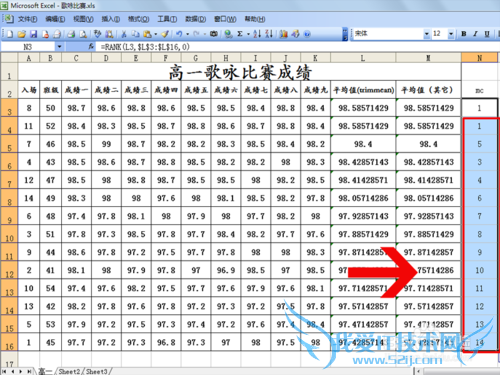The image size is (500, 375).
Task: Switch to the Sheet2 tab
Action: point(70,371)
